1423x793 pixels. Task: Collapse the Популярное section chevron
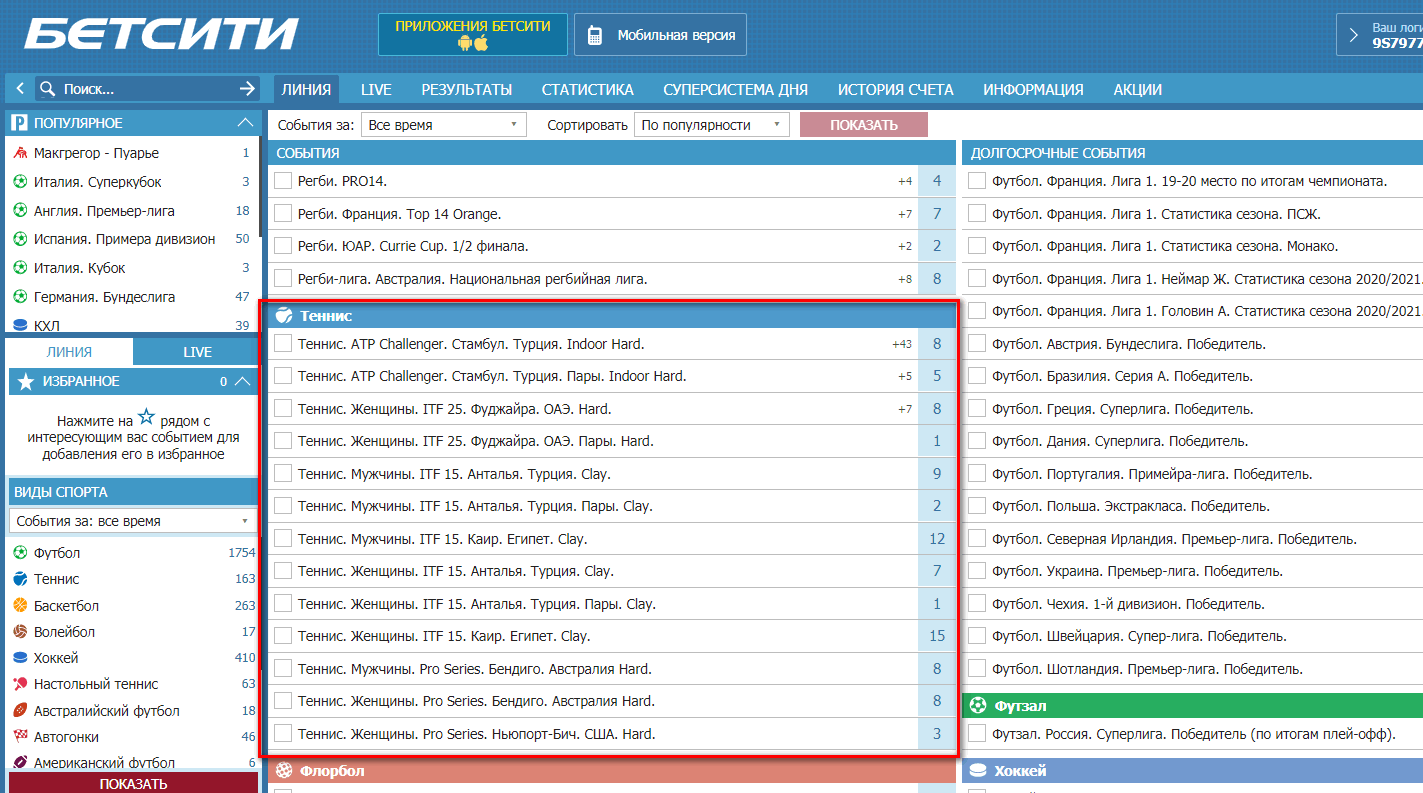click(x=245, y=123)
